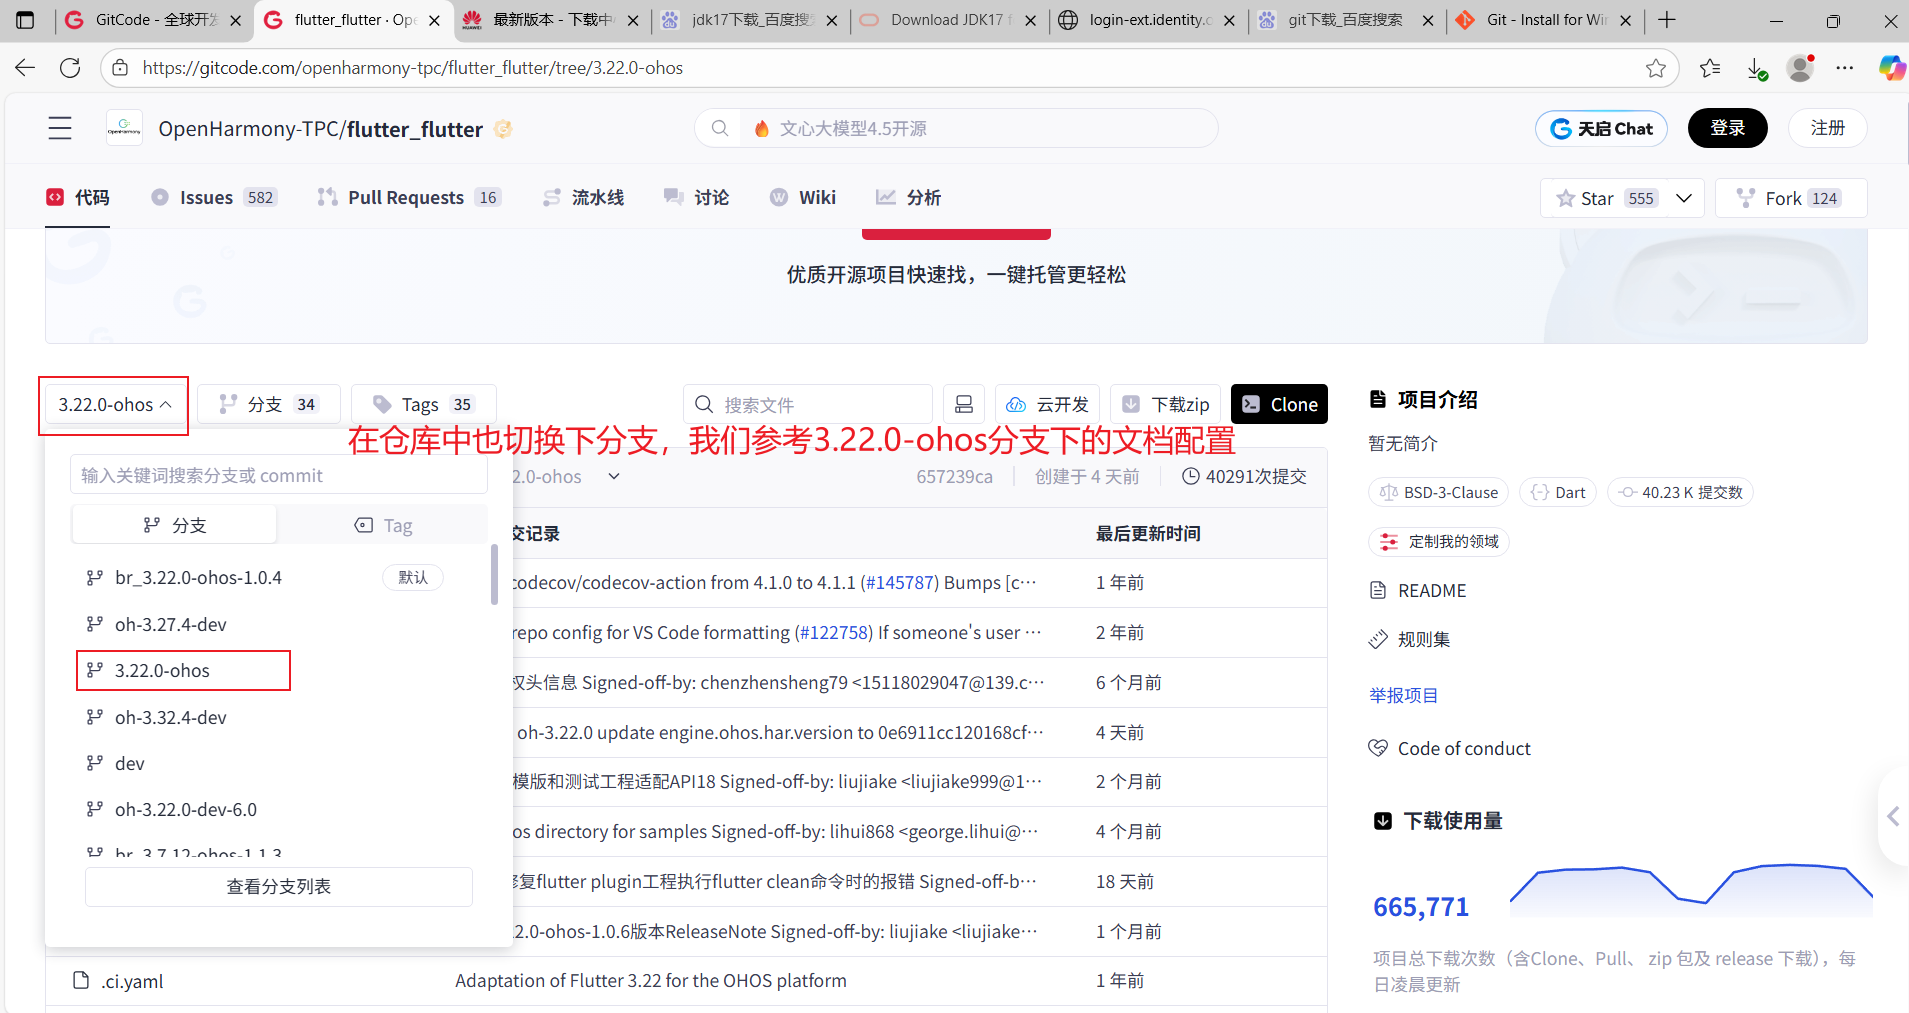Switch to the 代码 tab
The height and width of the screenshot is (1013, 1909).
click(78, 197)
